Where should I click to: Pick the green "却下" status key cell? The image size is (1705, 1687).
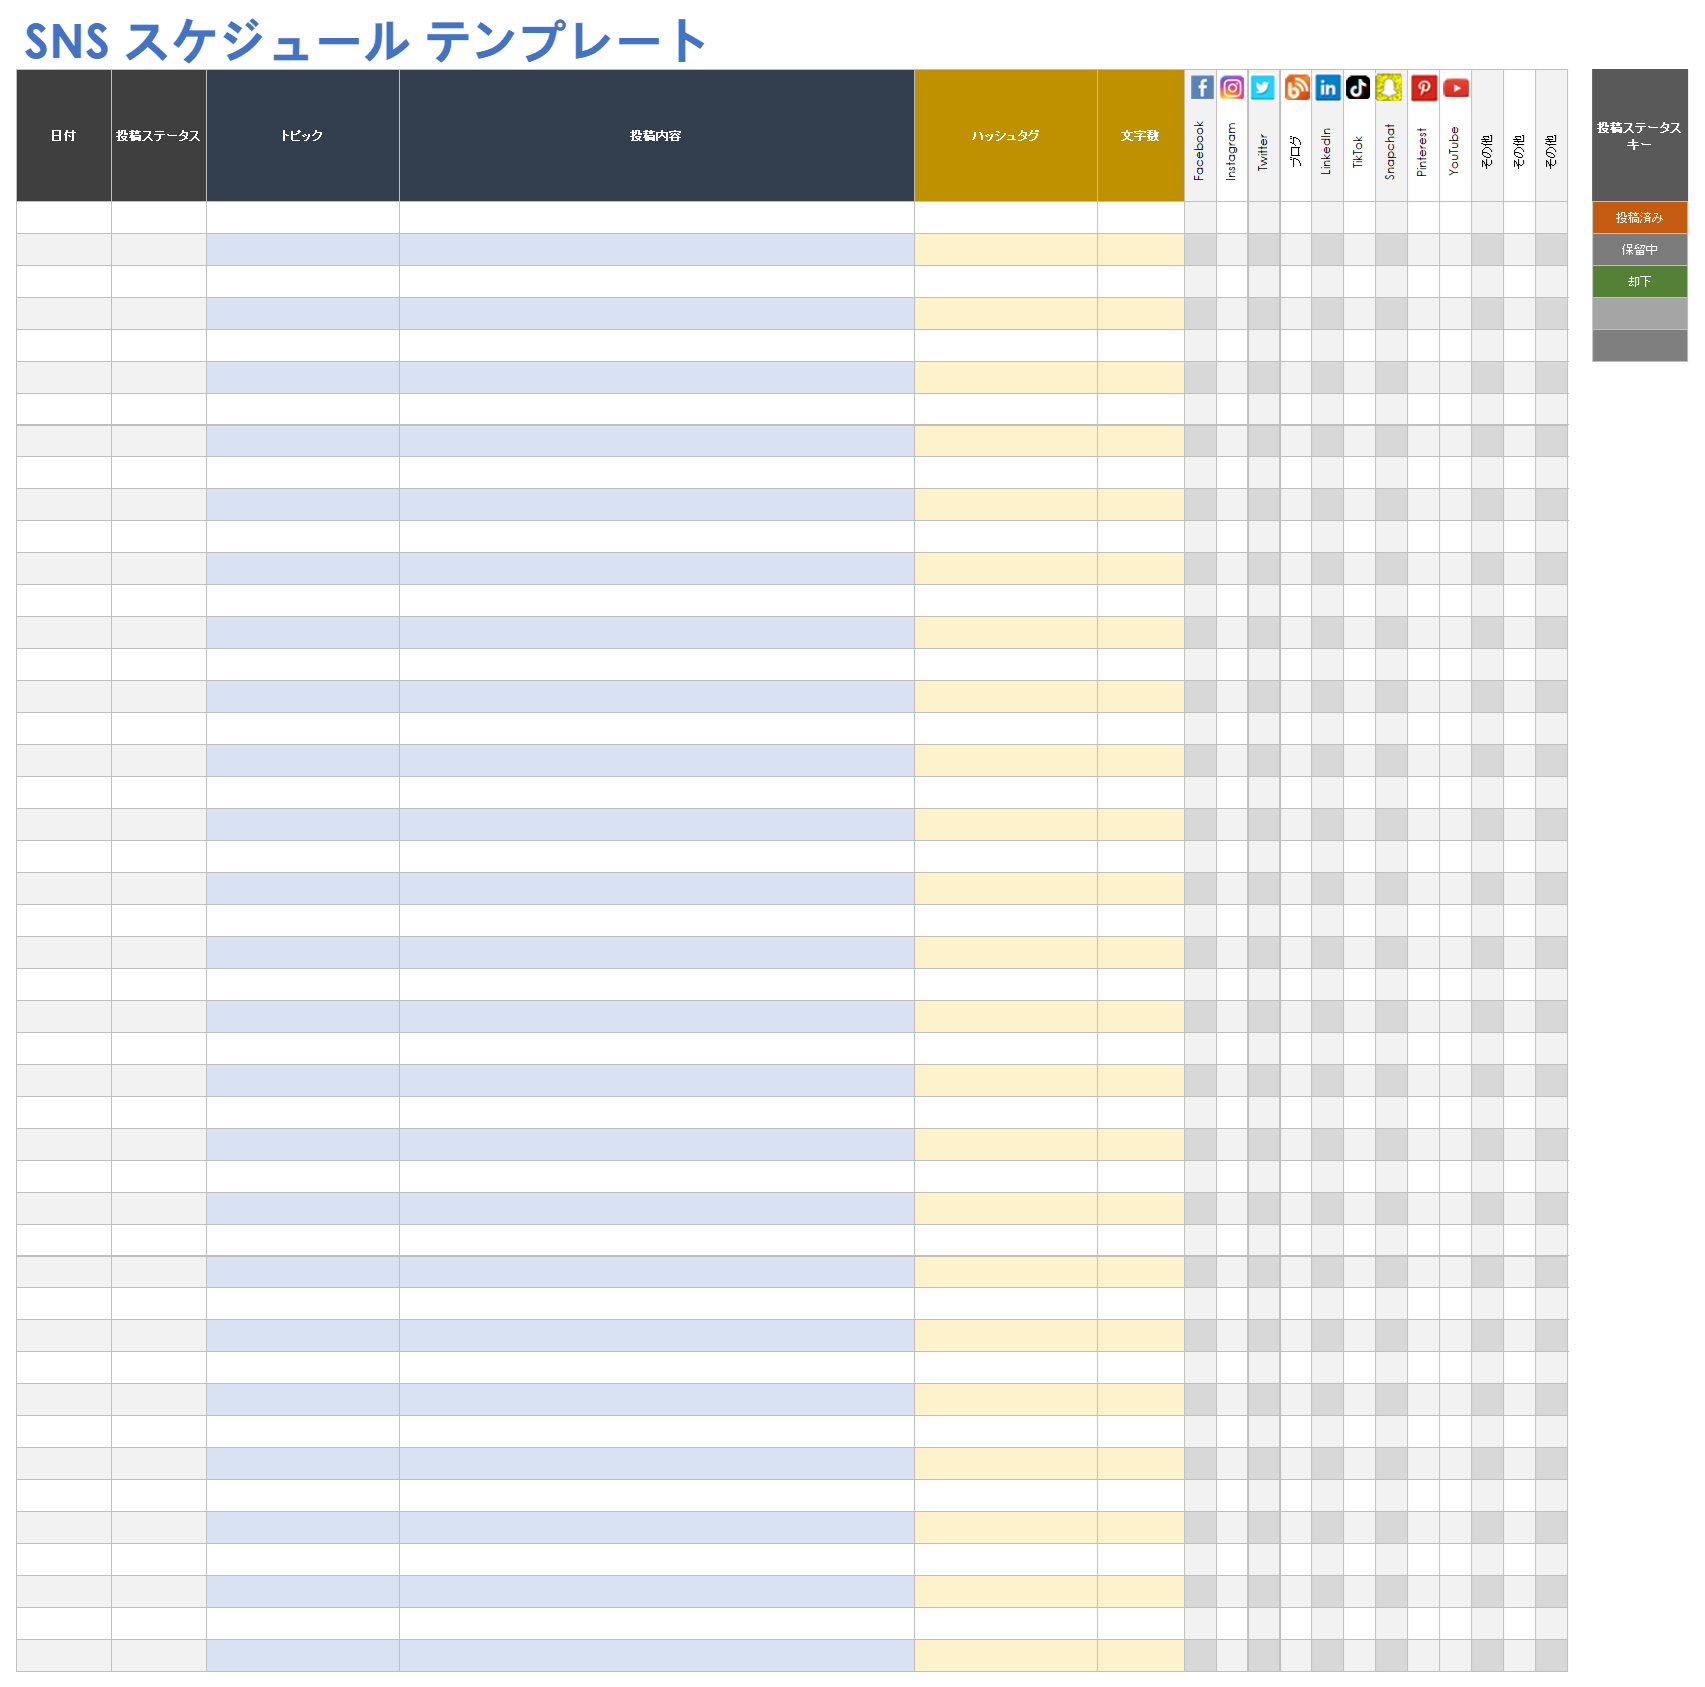[1640, 282]
